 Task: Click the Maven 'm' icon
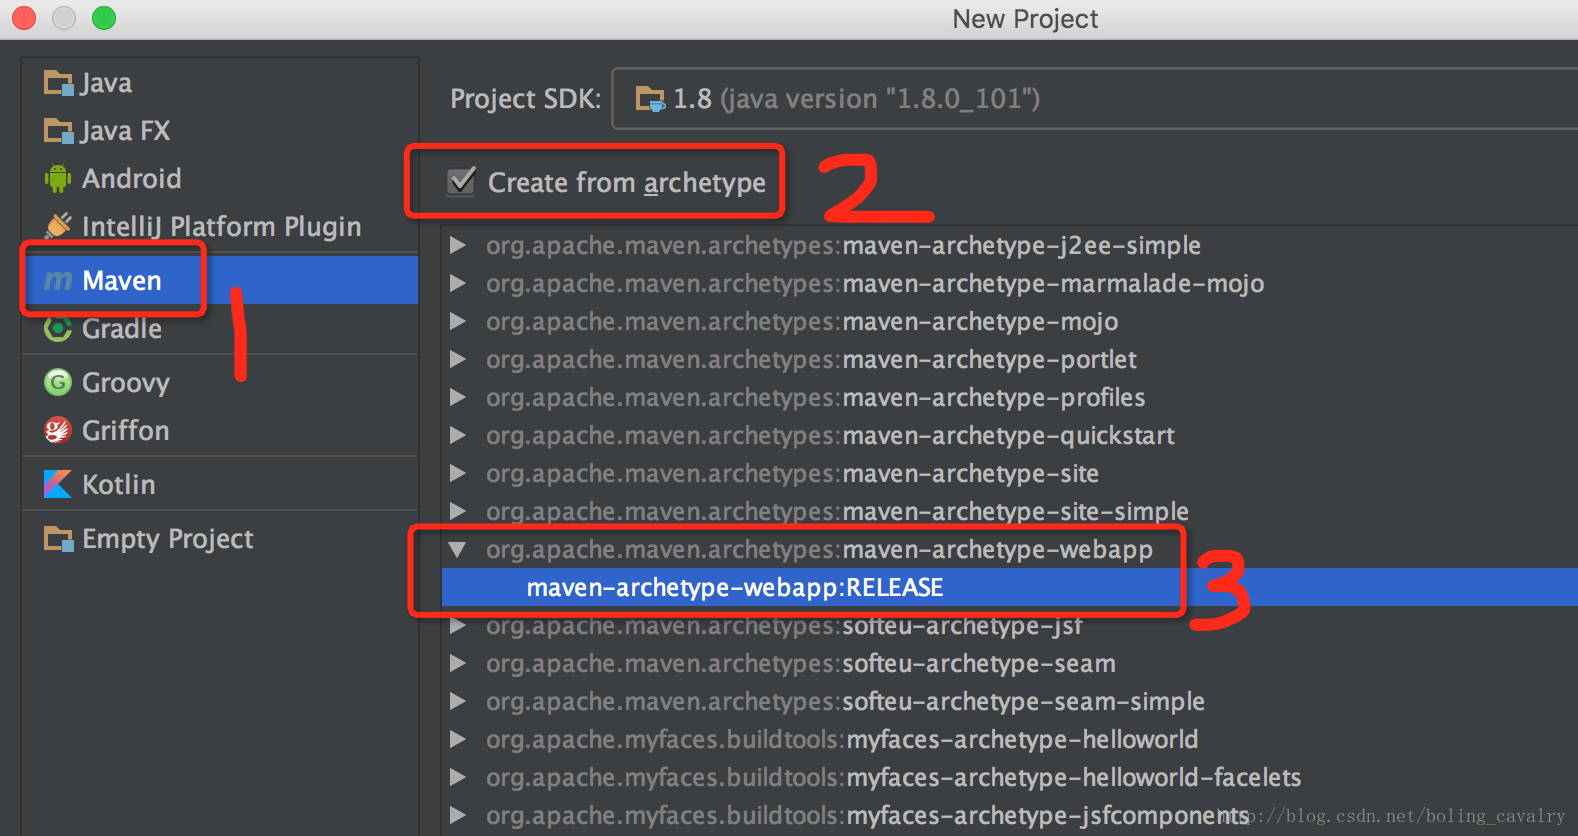(x=58, y=281)
